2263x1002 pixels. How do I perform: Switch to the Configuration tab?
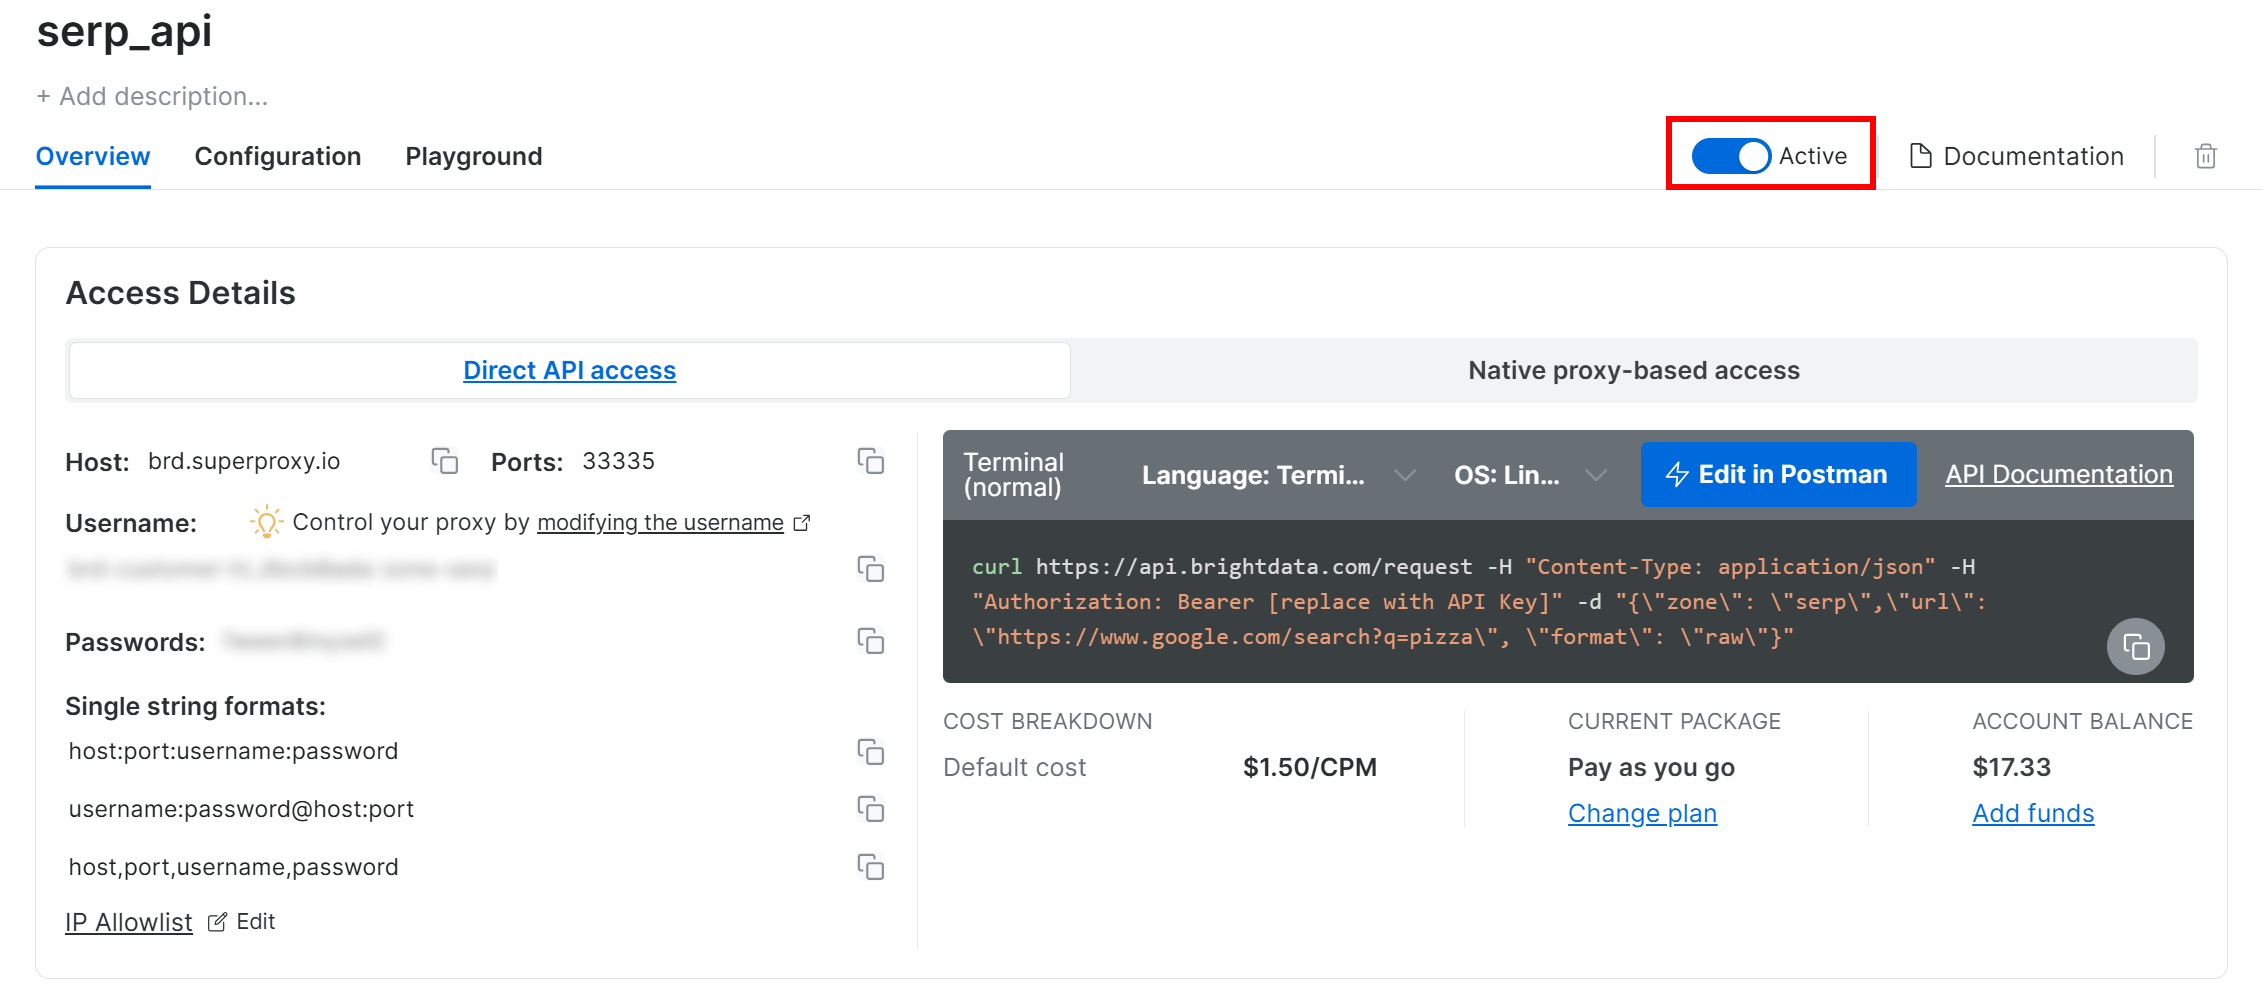(x=278, y=156)
